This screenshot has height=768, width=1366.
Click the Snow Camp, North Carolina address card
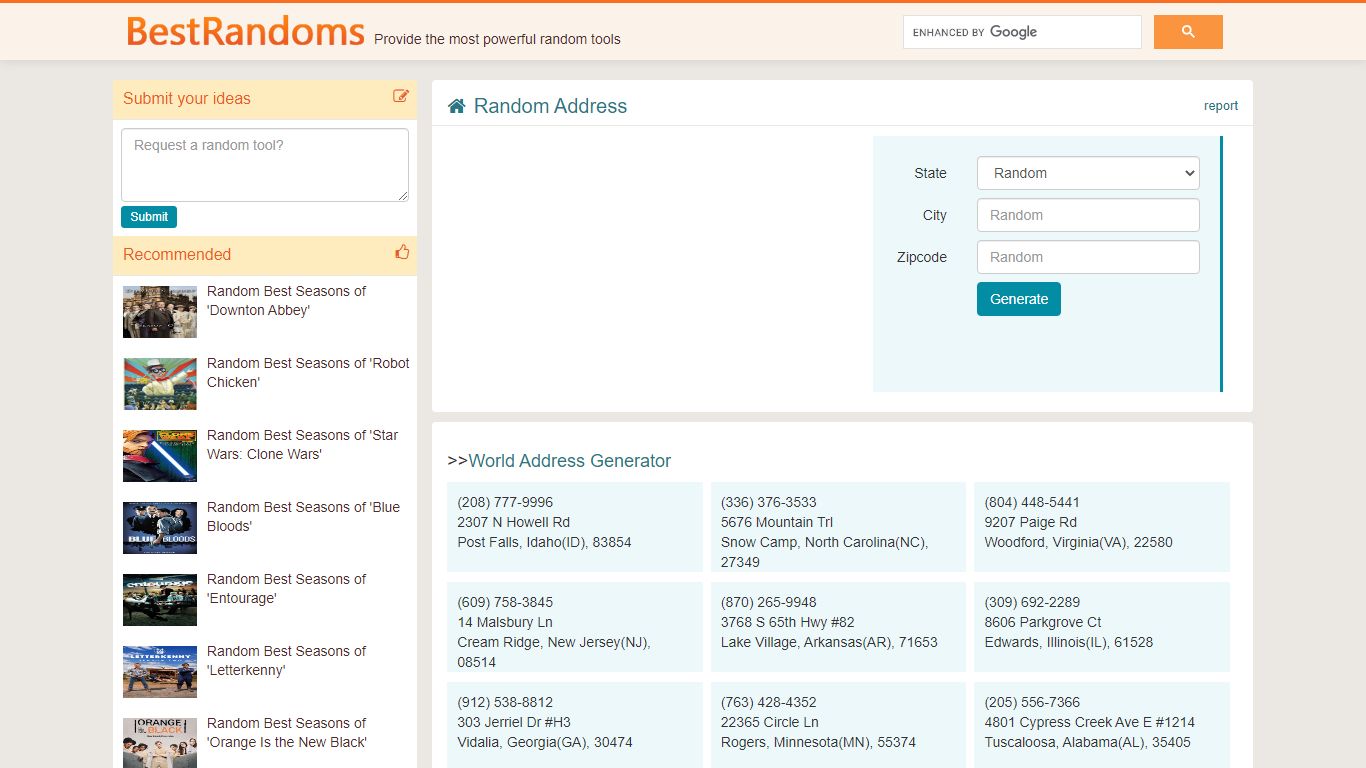coord(838,527)
